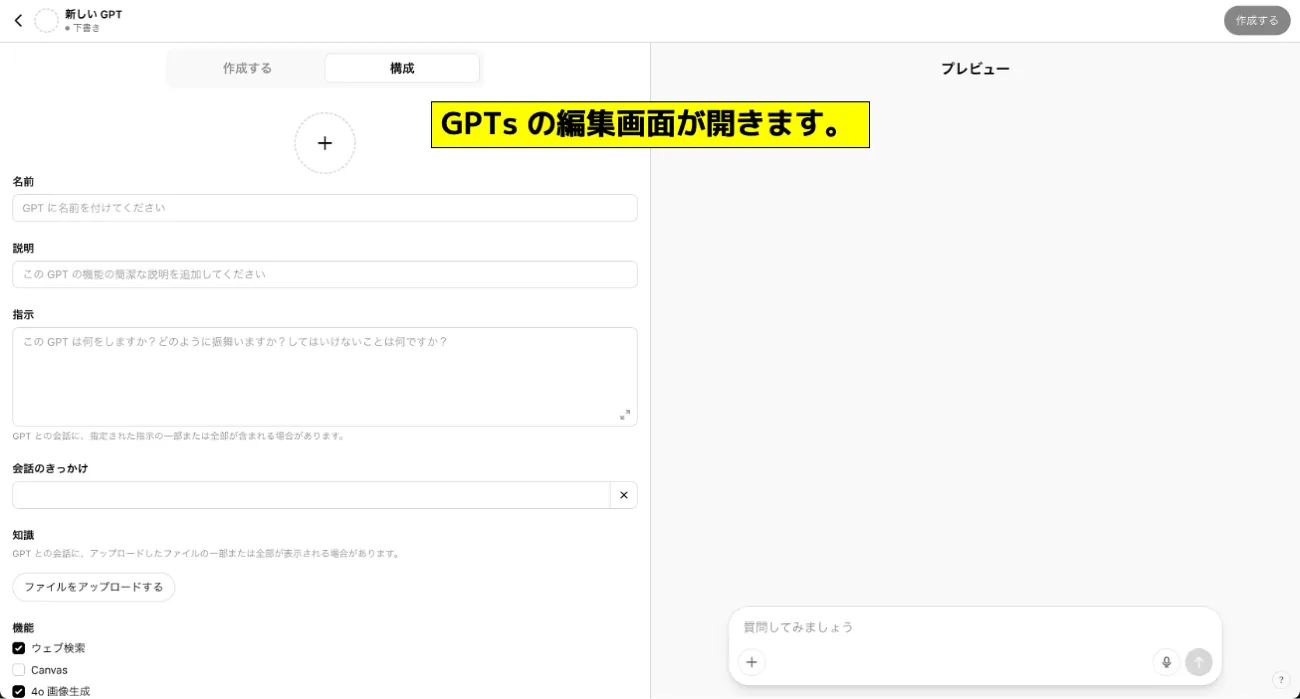Uncheck the 4o 画像生成 checkbox

(x=18, y=691)
